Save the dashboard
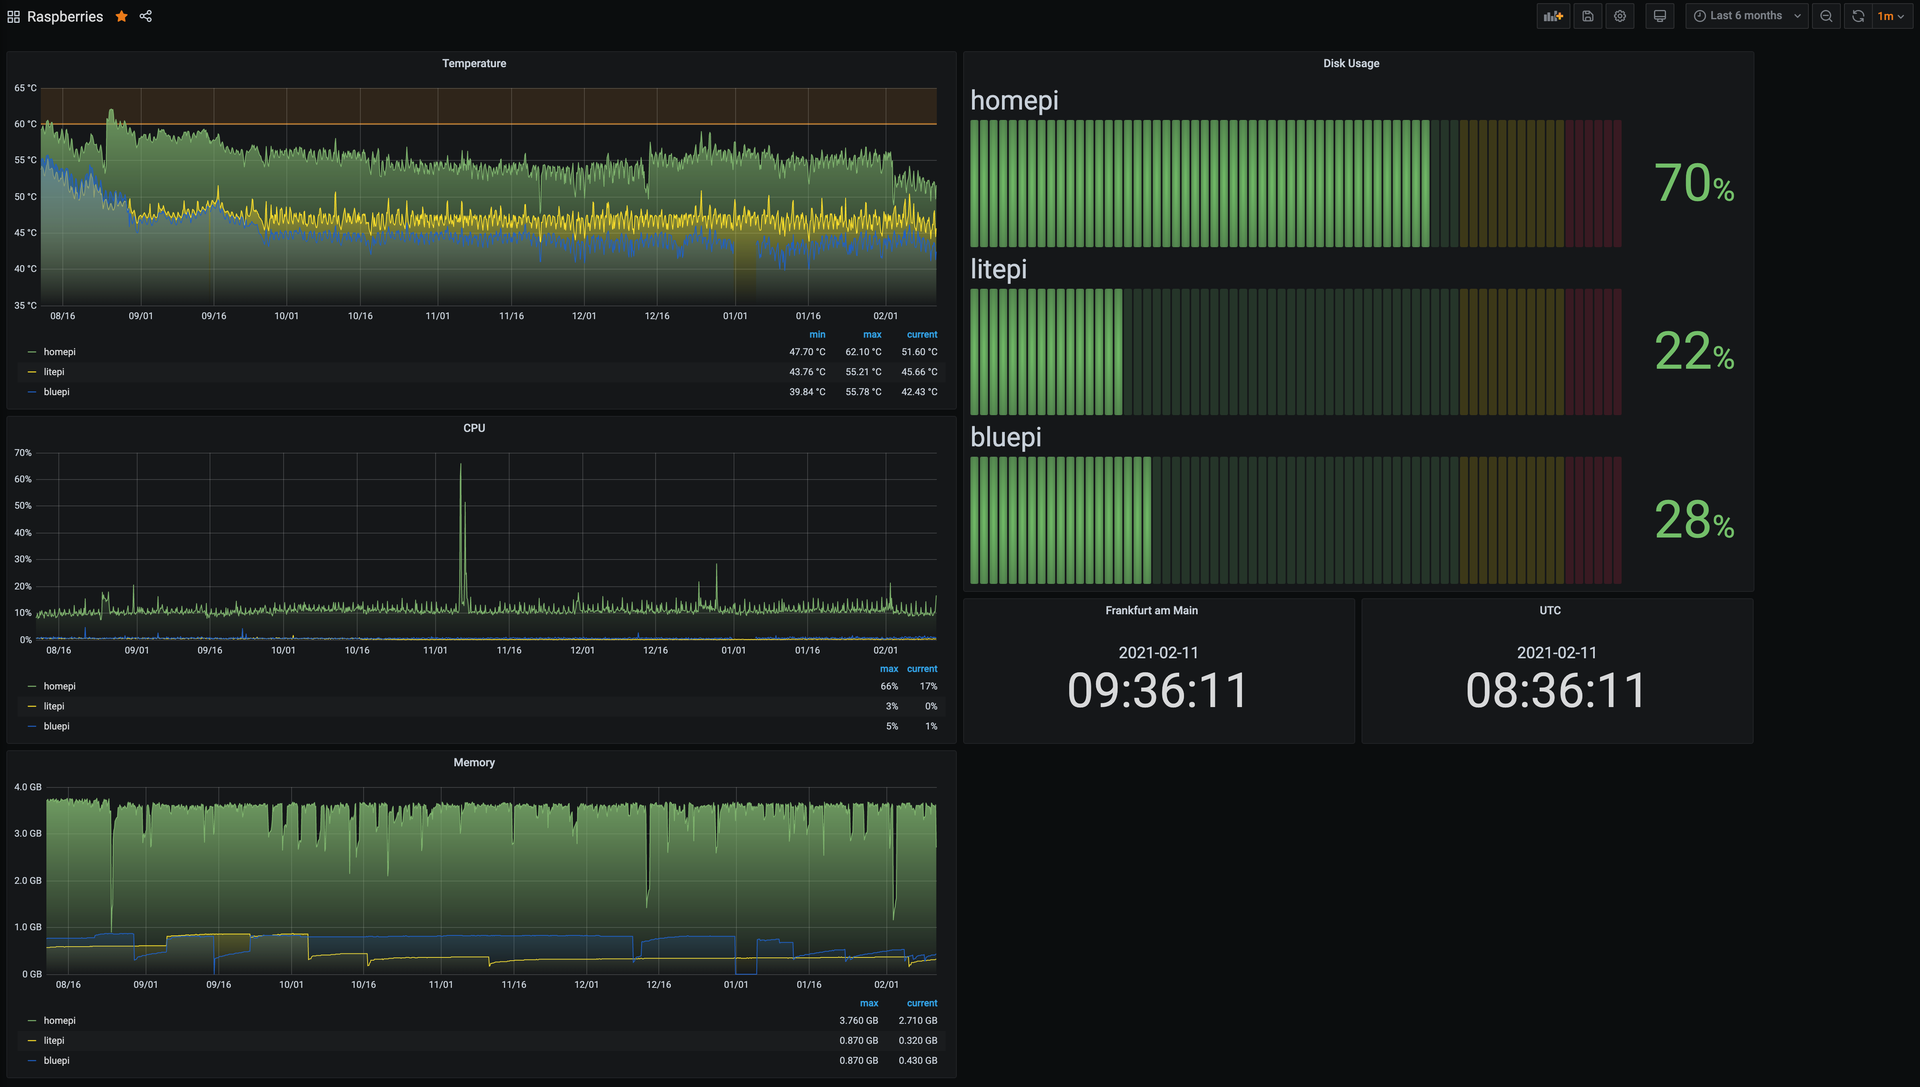Viewport: 1920px width, 1087px height. pyautogui.click(x=1587, y=16)
